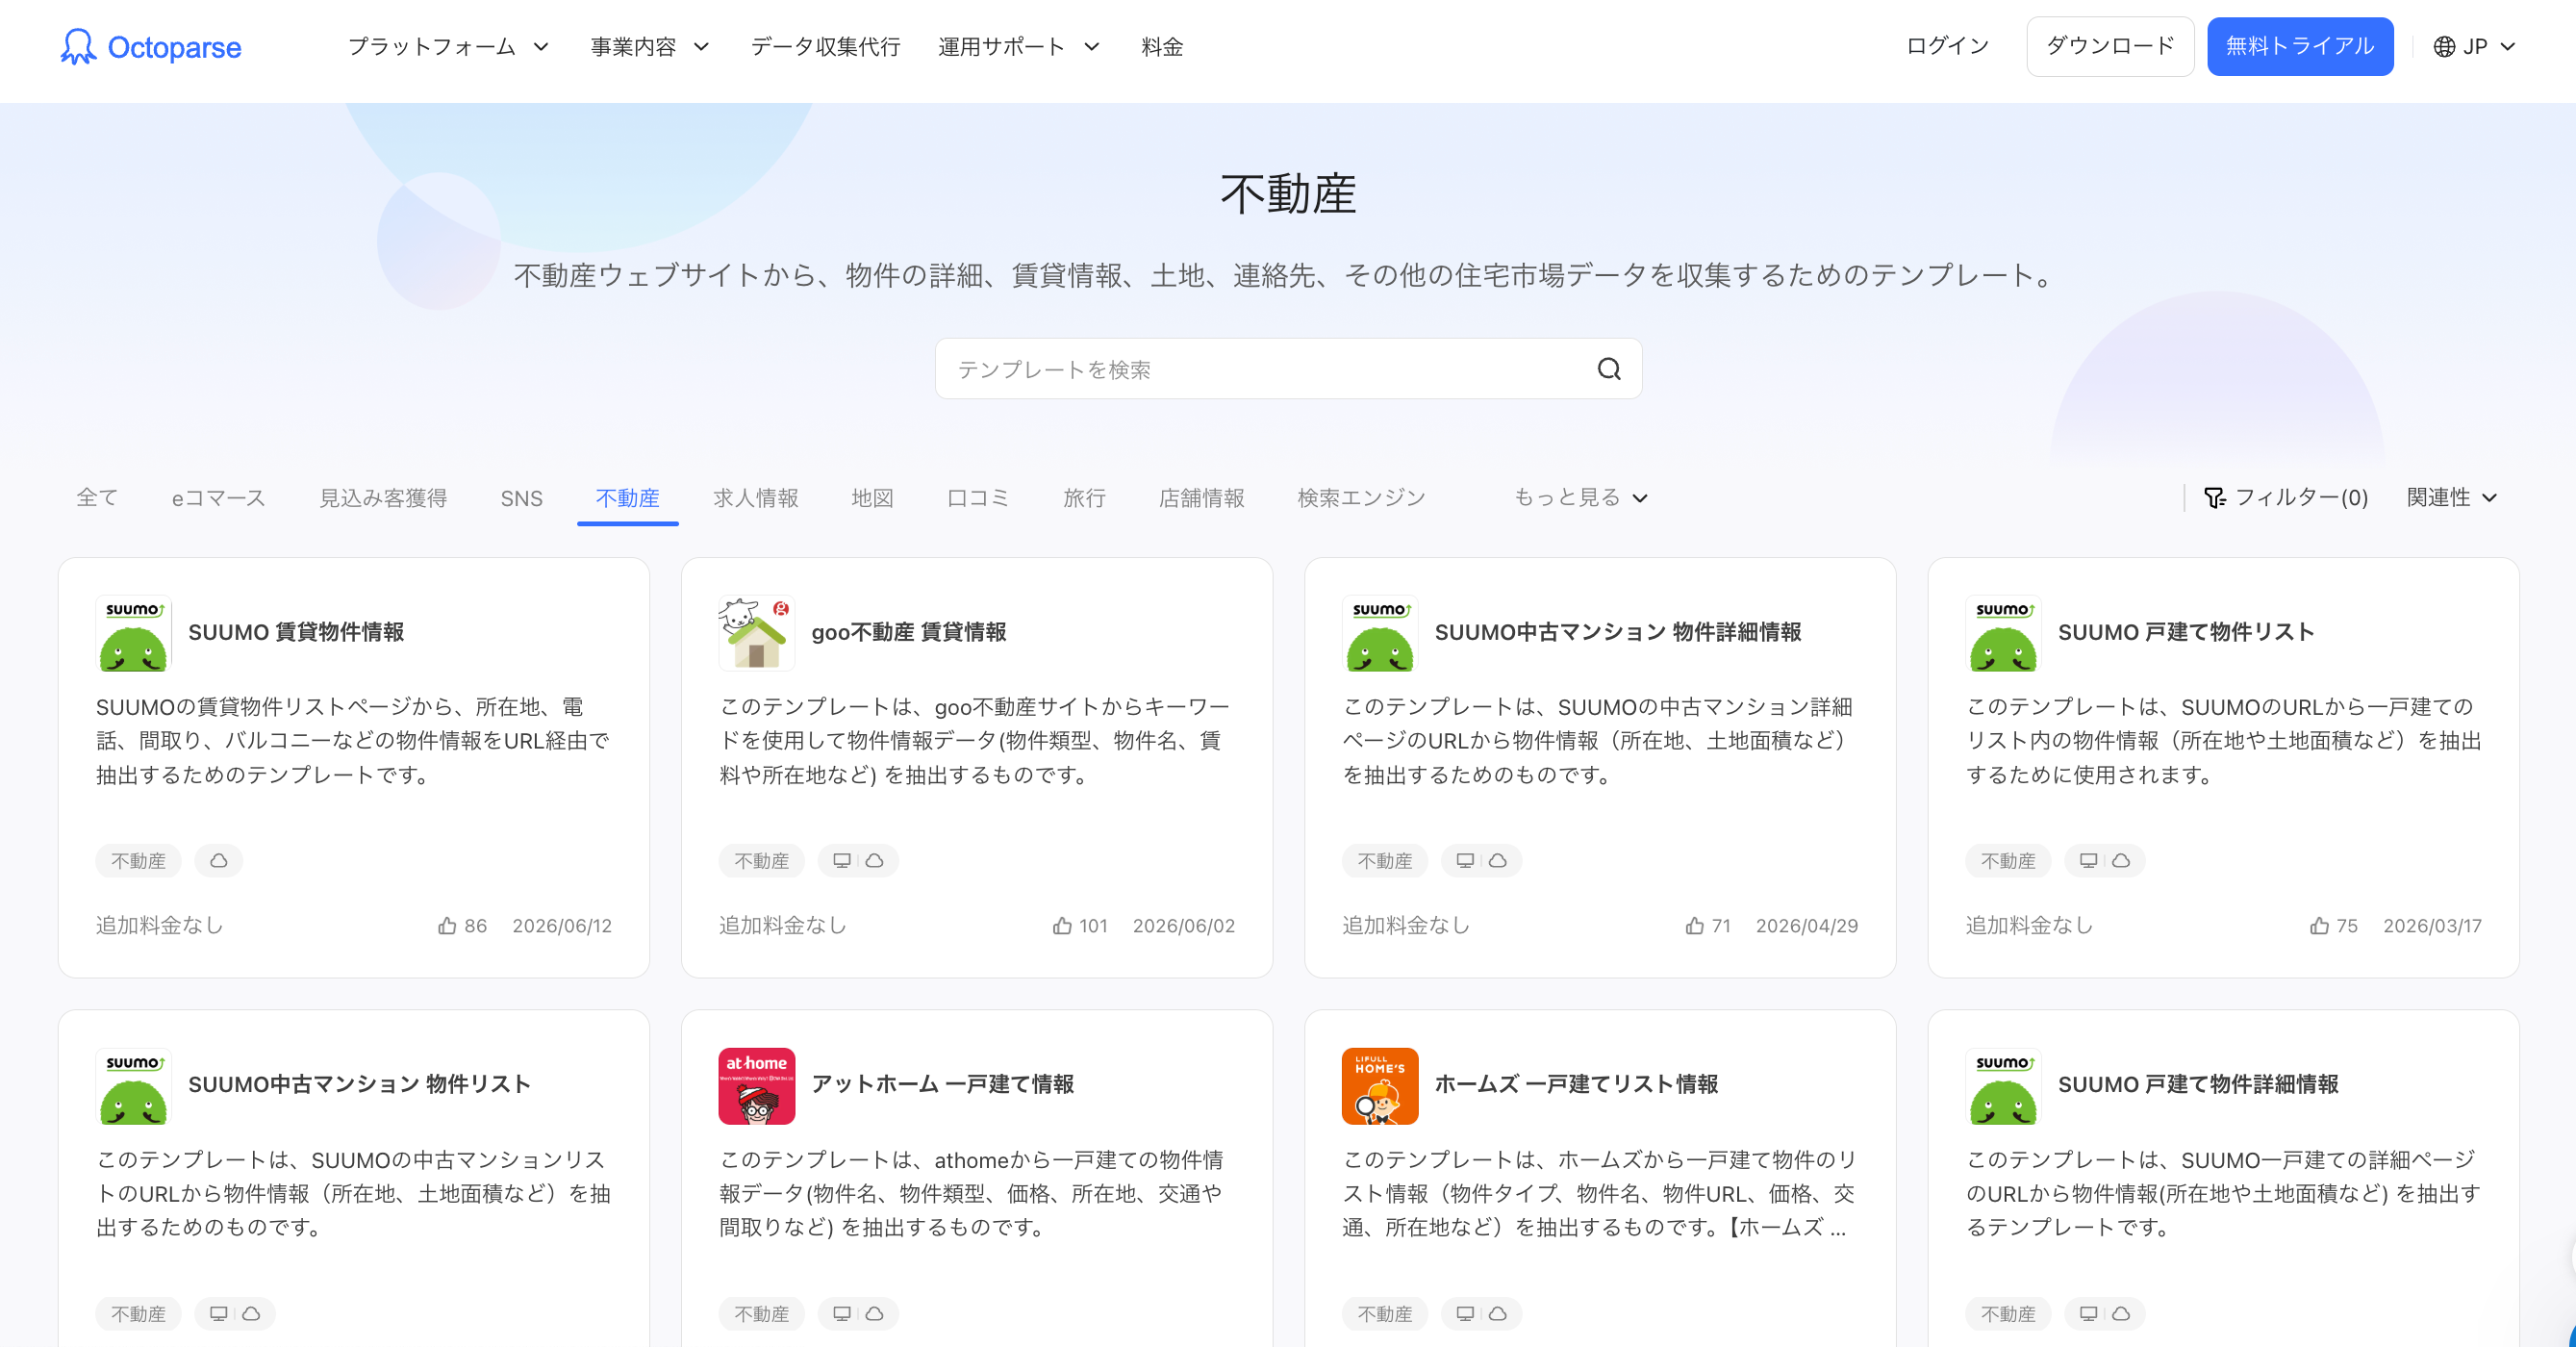Screen dimensions: 2576x1347
Task: Open the JP language dropdown
Action: pyautogui.click(x=2474, y=47)
